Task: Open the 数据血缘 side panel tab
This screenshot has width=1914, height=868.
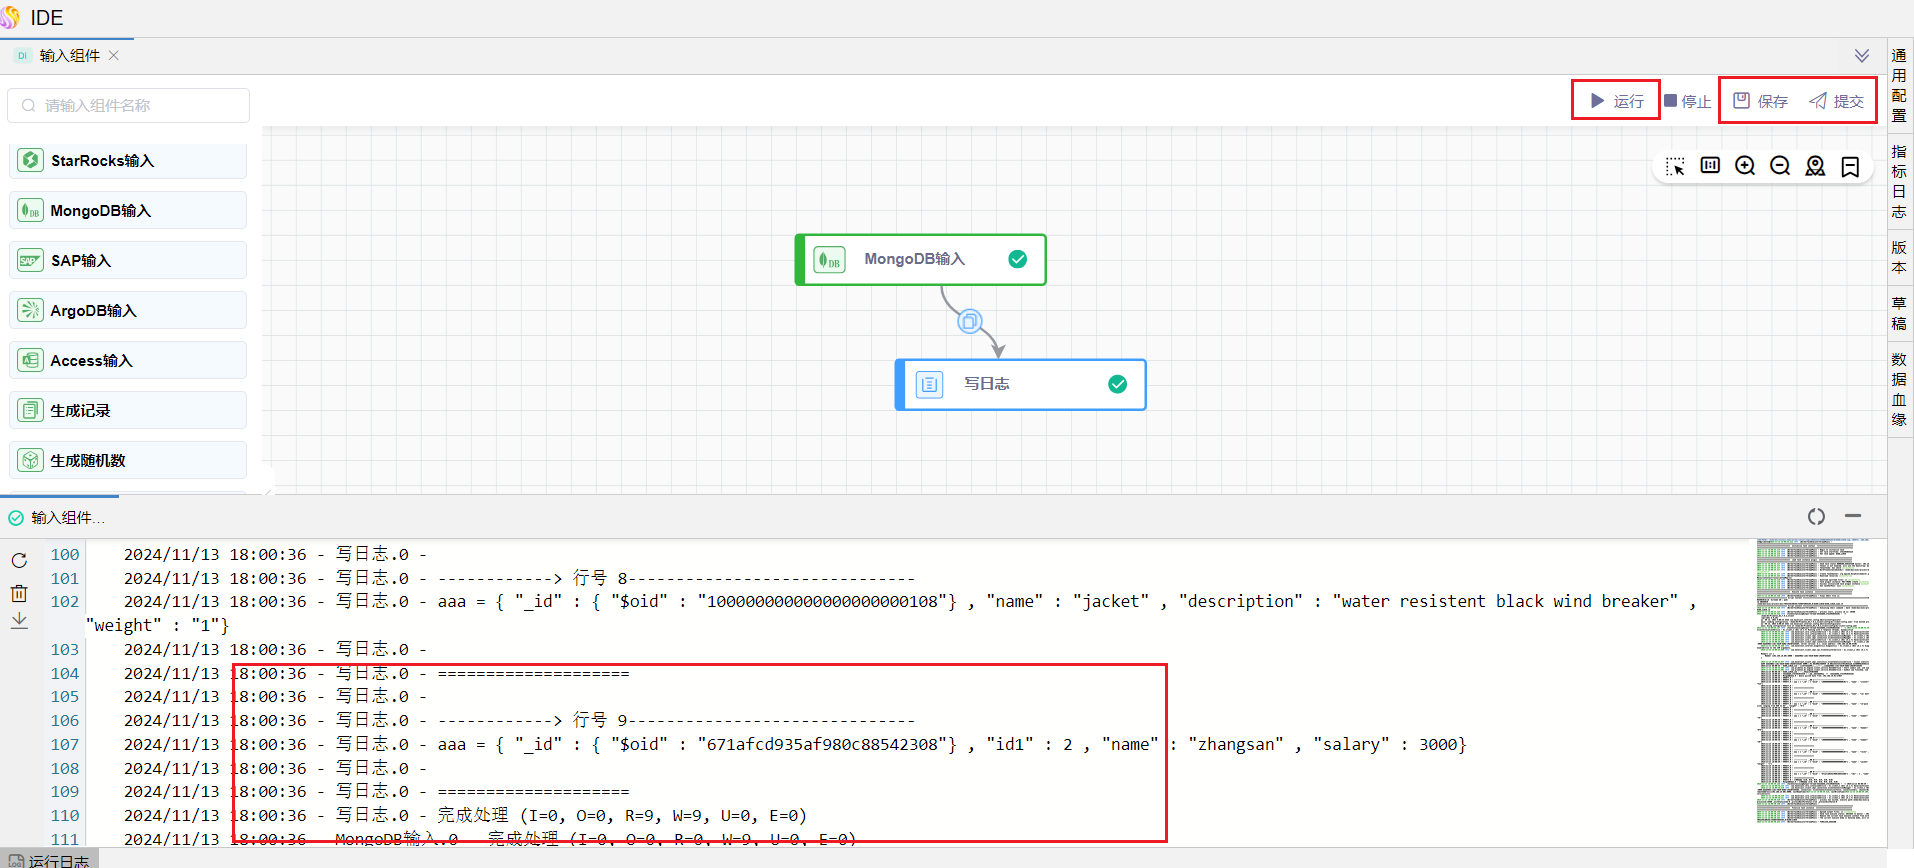Action: point(1899,389)
